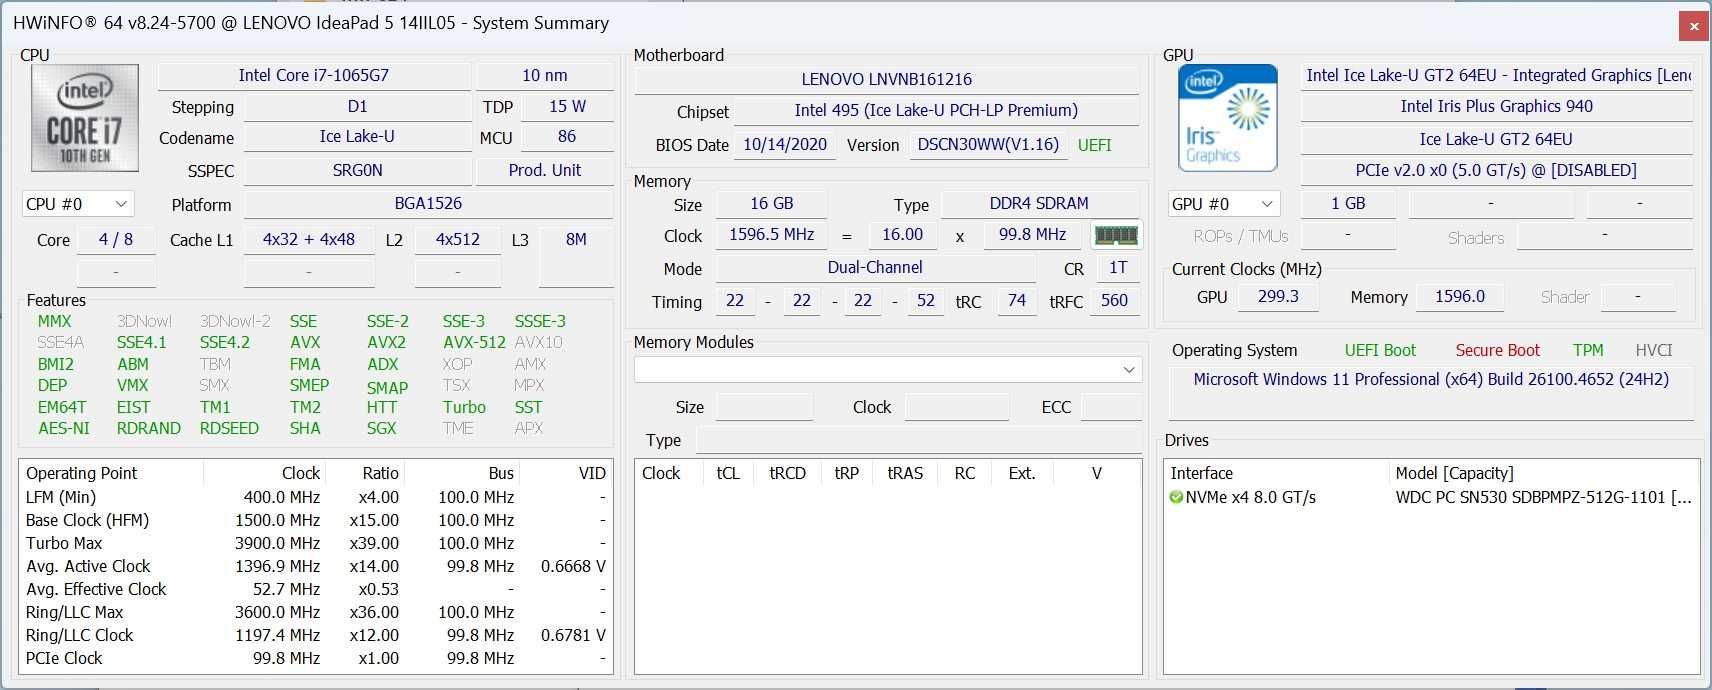Click the memory module chip icon
The height and width of the screenshot is (690, 1712).
click(x=1116, y=236)
